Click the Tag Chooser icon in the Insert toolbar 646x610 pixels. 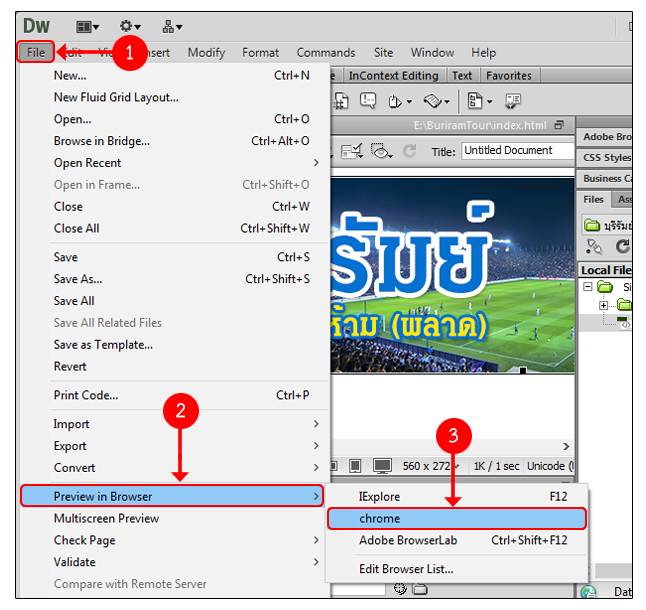click(x=513, y=100)
